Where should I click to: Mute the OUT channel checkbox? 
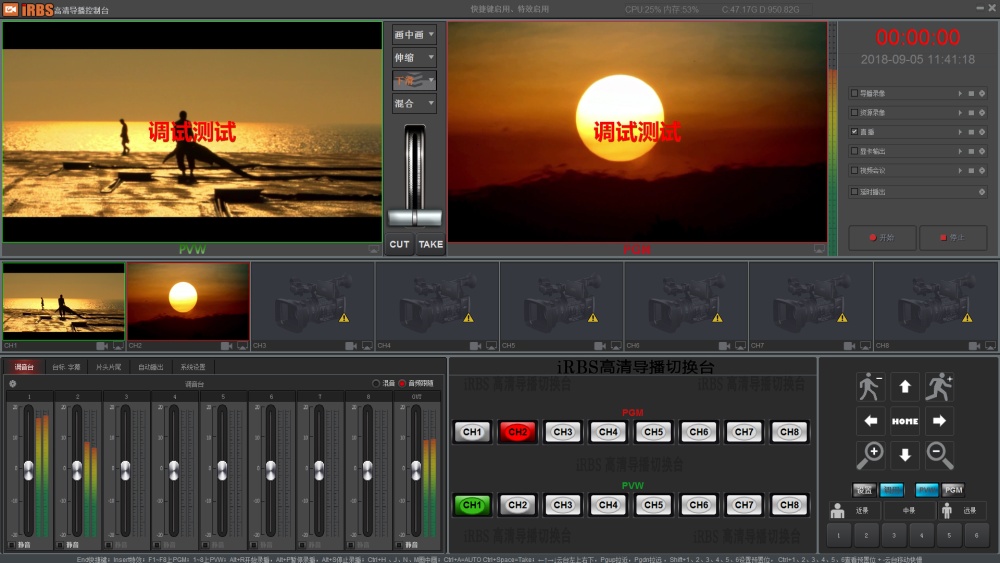(399, 545)
